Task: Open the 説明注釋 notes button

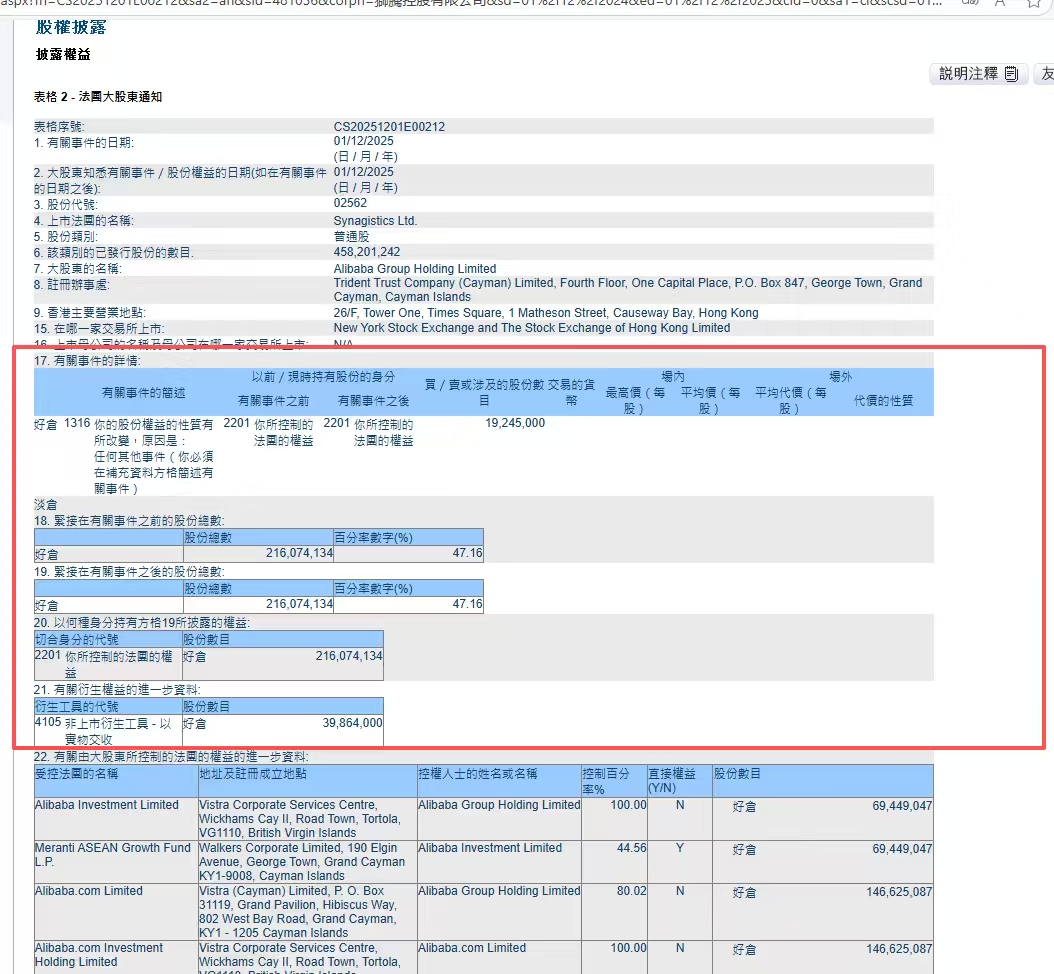Action: coord(978,74)
